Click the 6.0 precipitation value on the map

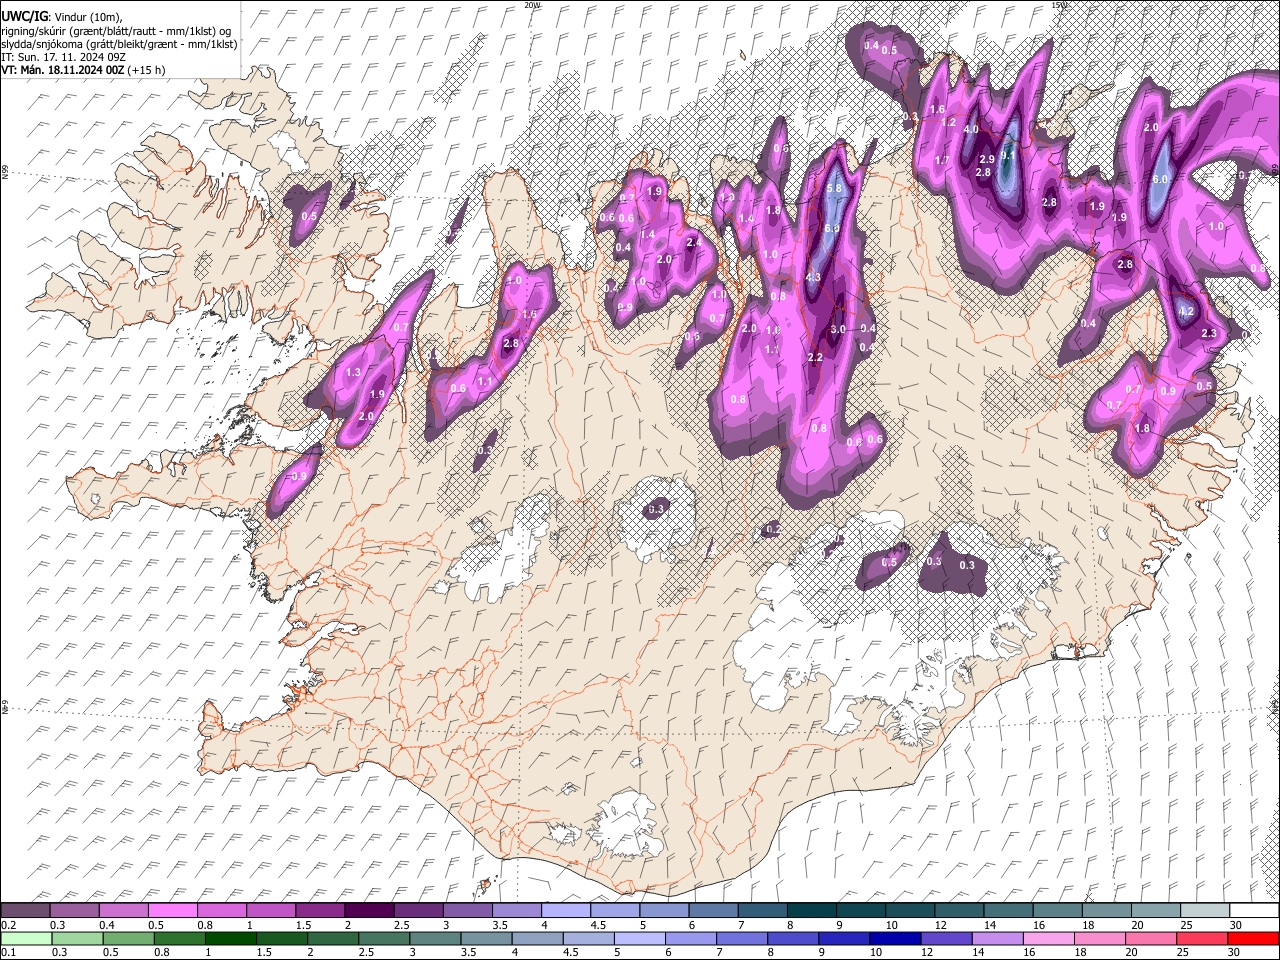point(1161,179)
